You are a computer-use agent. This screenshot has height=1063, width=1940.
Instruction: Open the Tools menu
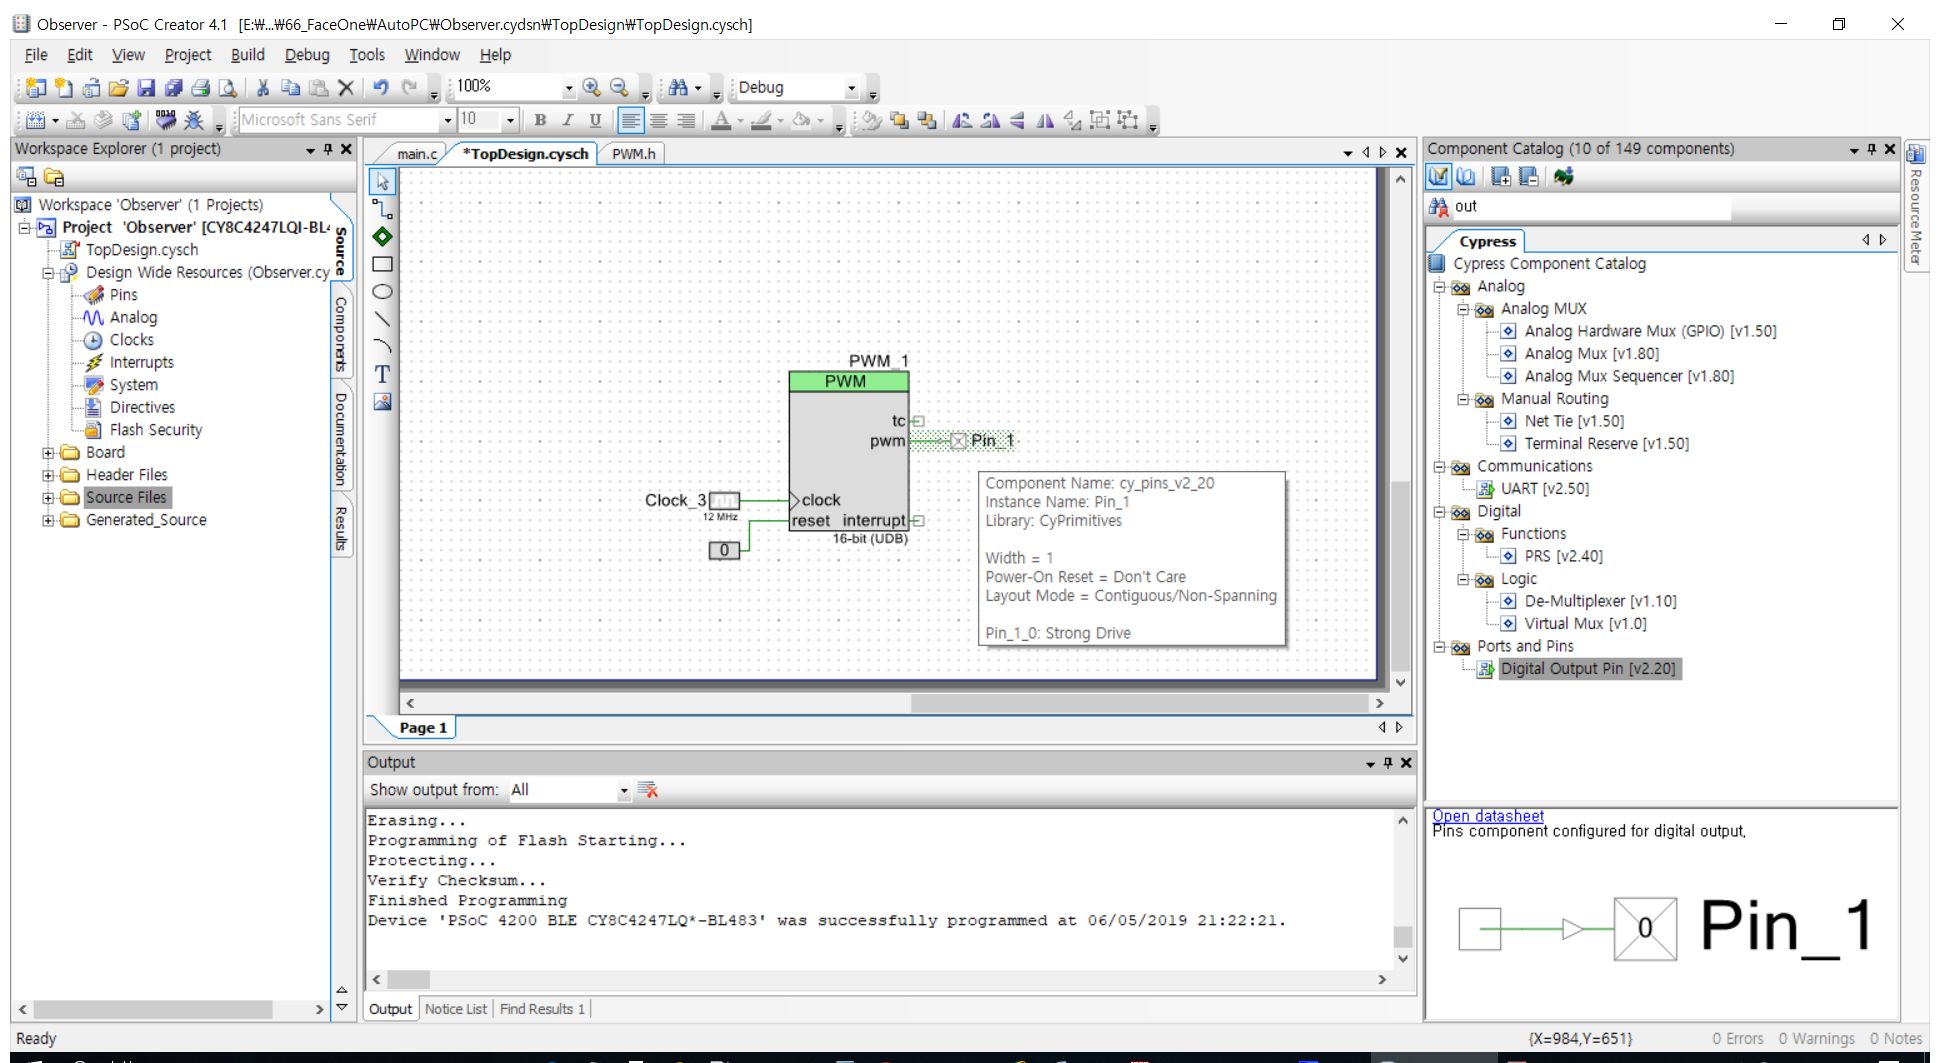[367, 55]
